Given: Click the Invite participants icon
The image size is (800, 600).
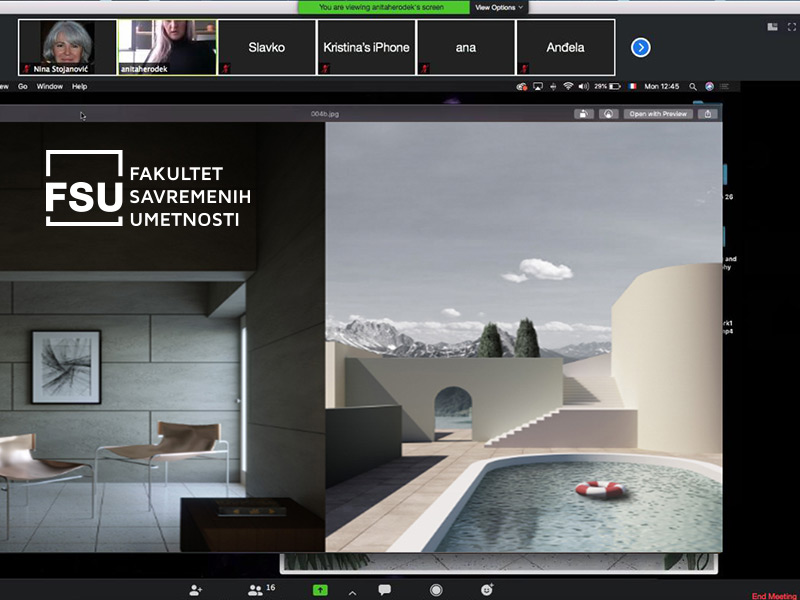Looking at the screenshot, I should [196, 590].
